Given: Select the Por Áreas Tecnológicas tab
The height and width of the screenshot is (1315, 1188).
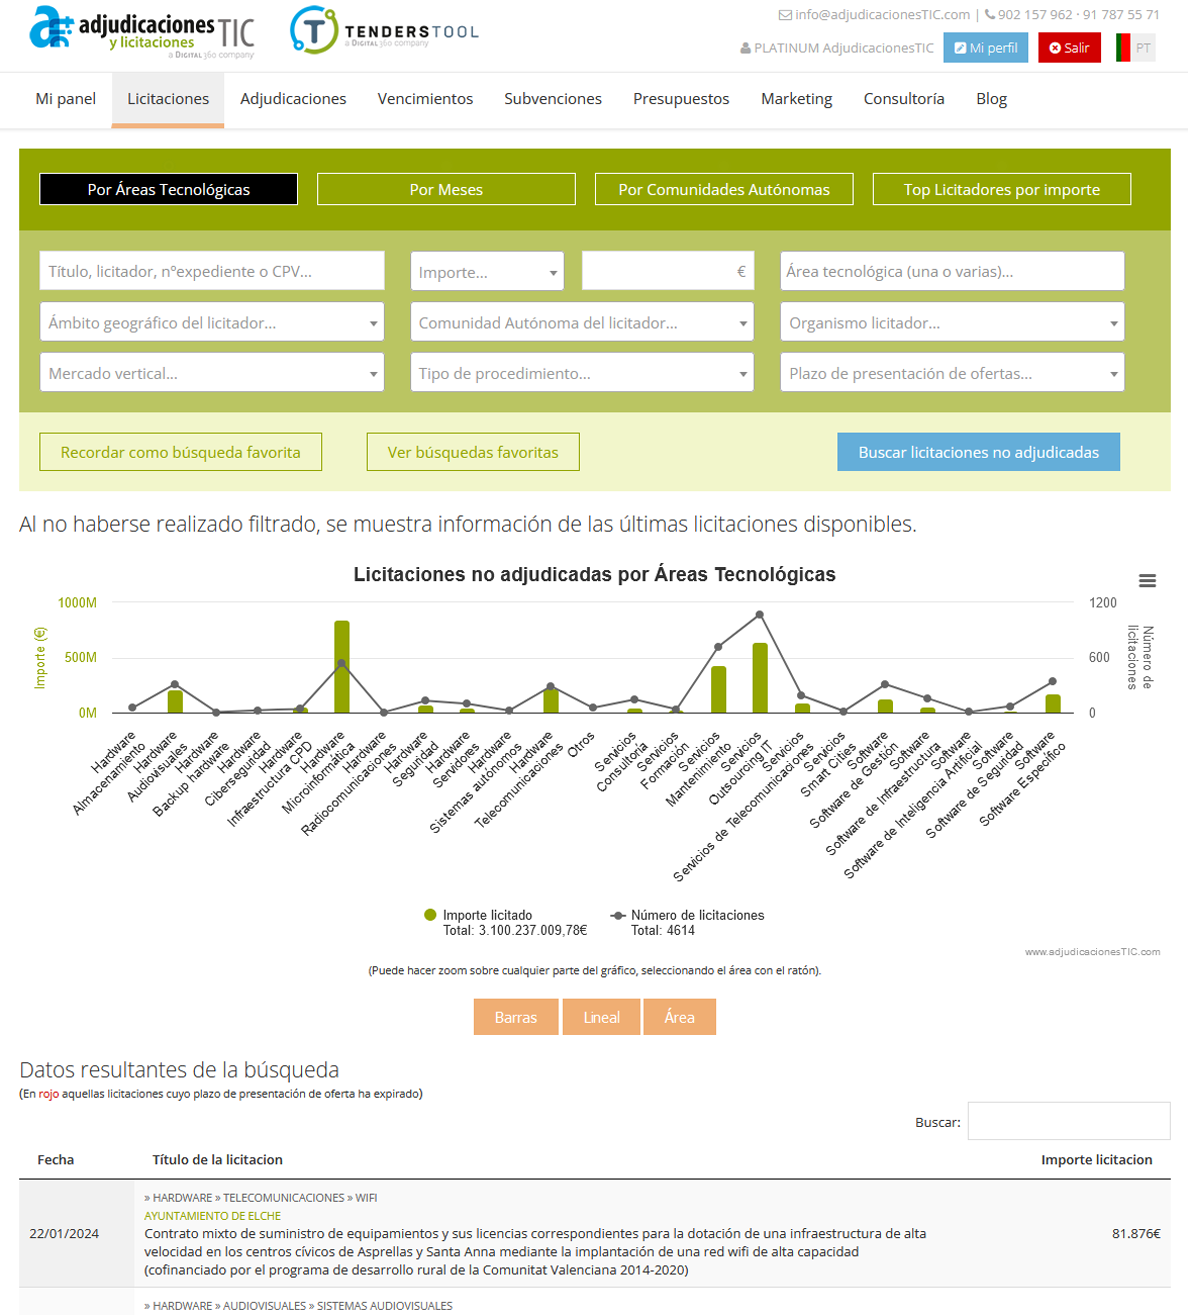Looking at the screenshot, I should (169, 189).
